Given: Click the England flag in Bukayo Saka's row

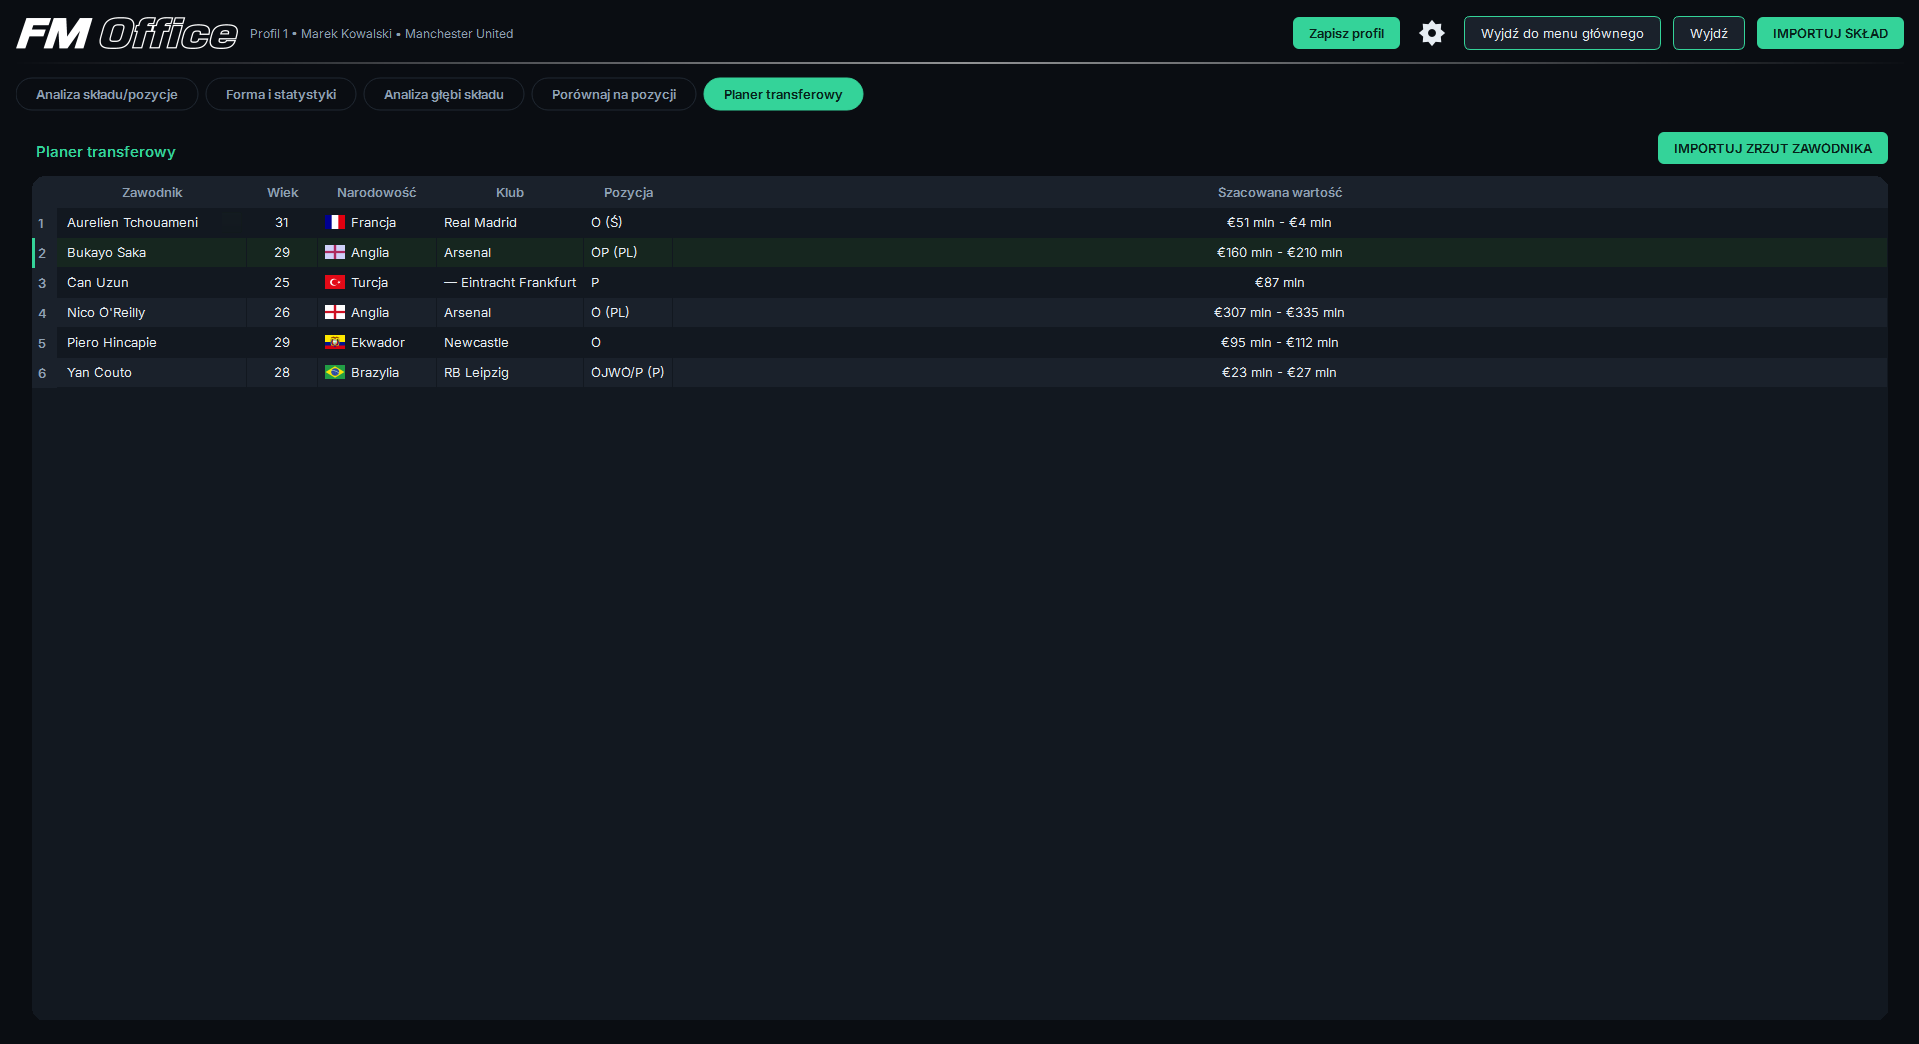Looking at the screenshot, I should (x=335, y=252).
